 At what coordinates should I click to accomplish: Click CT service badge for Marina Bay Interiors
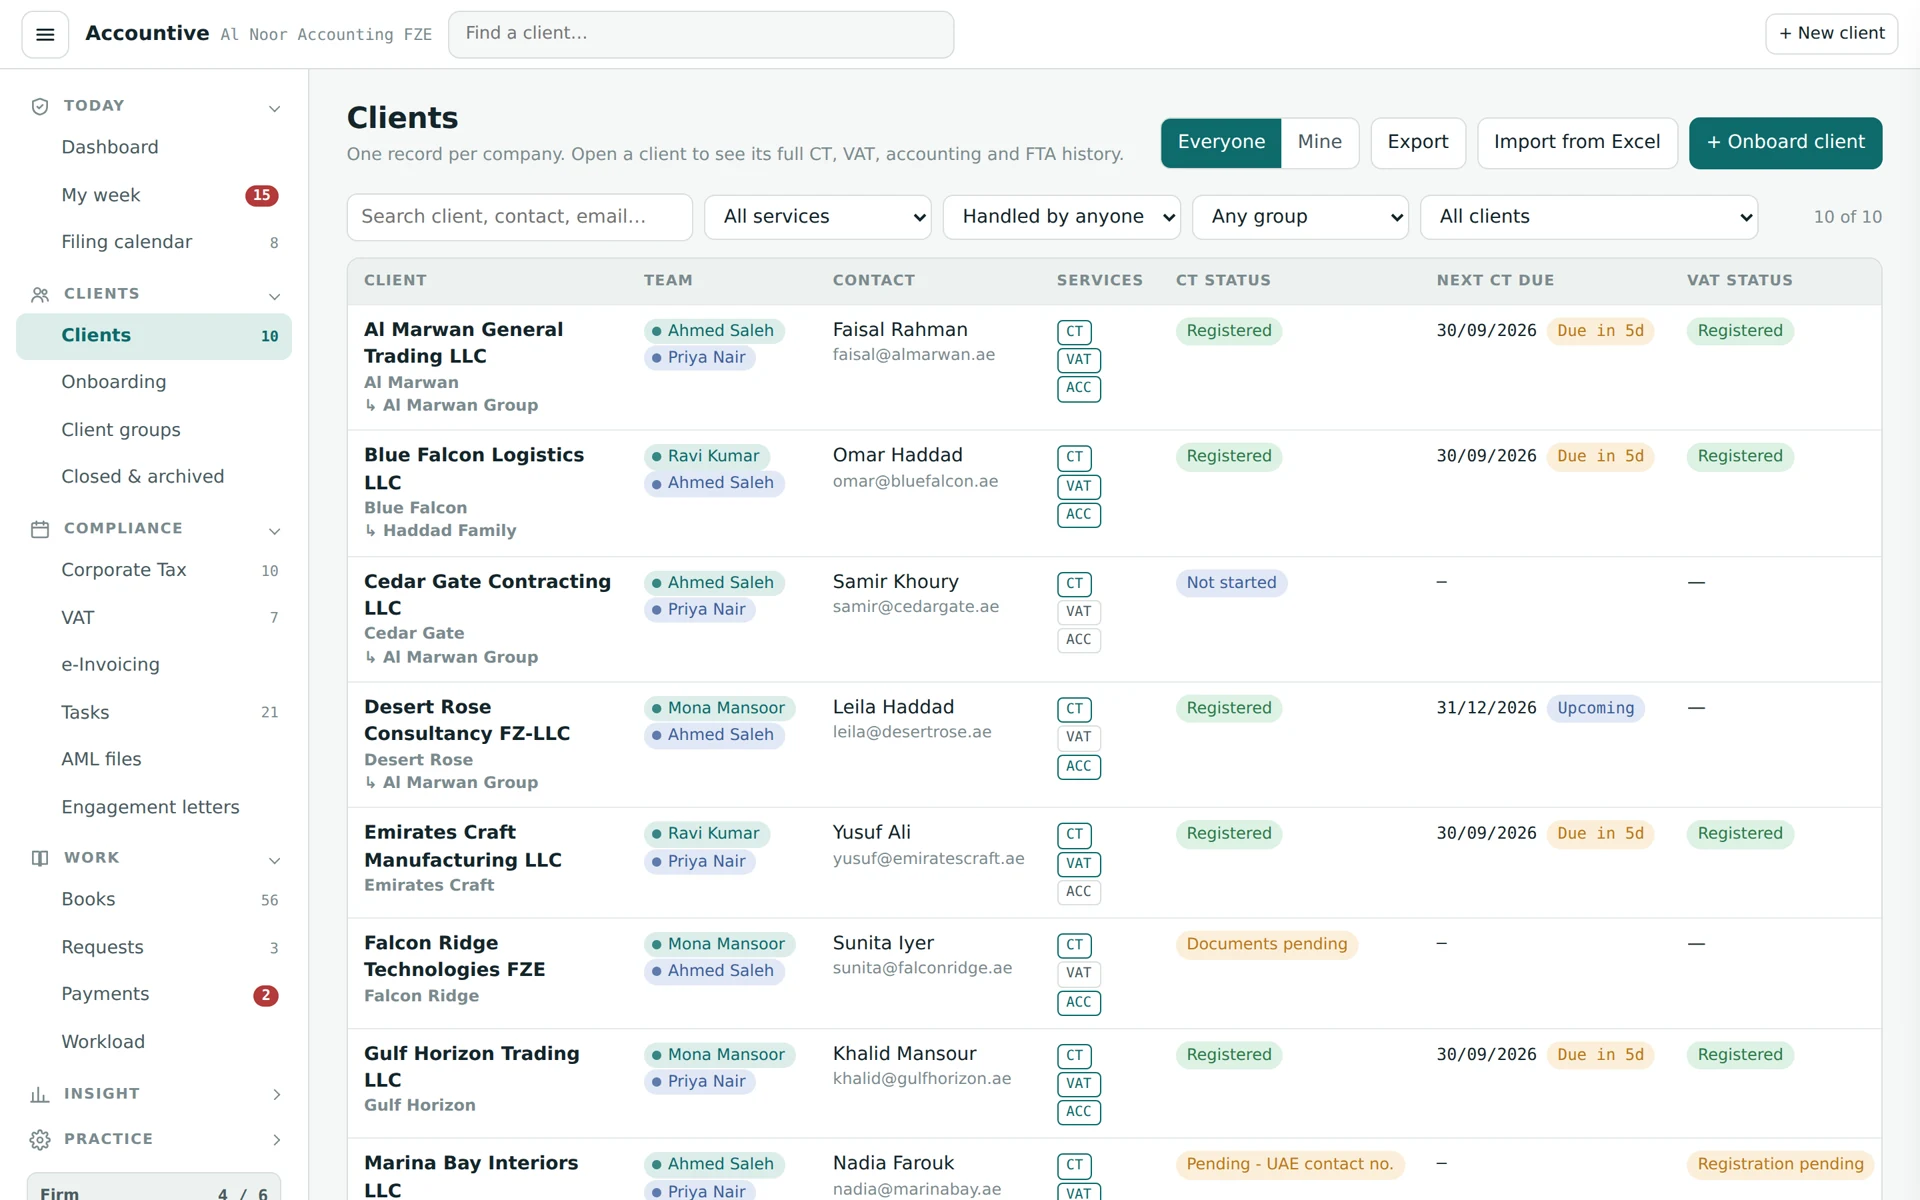[1074, 1165]
